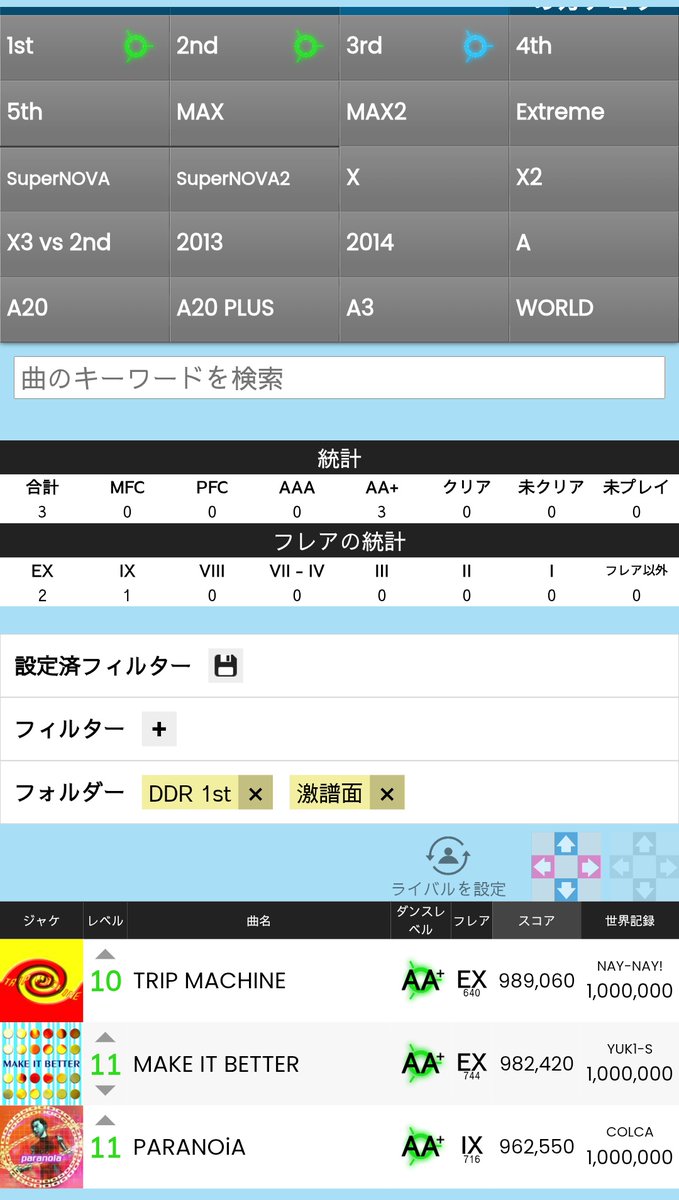679x1200 pixels.
Task: Open the Extreme version folder
Action: [x=594, y=112]
